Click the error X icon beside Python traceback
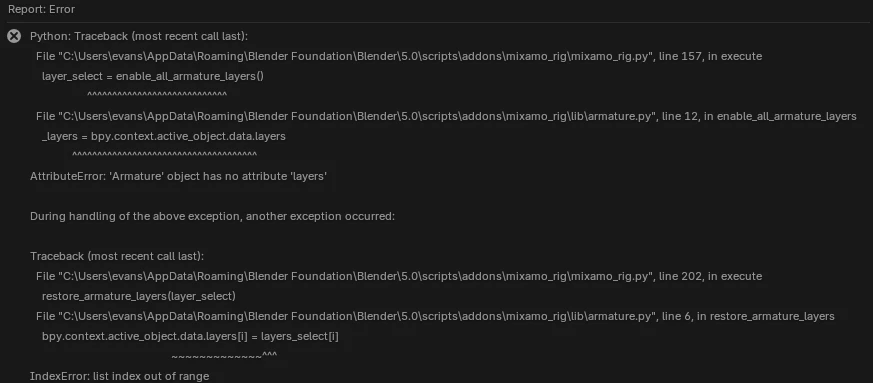The height and width of the screenshot is (383, 873). [x=14, y=36]
